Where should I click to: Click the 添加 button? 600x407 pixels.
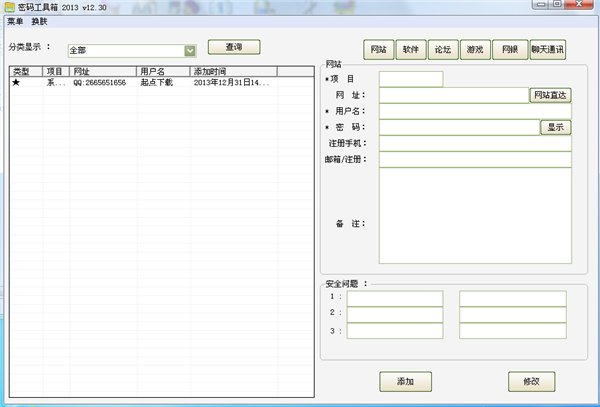tap(406, 381)
